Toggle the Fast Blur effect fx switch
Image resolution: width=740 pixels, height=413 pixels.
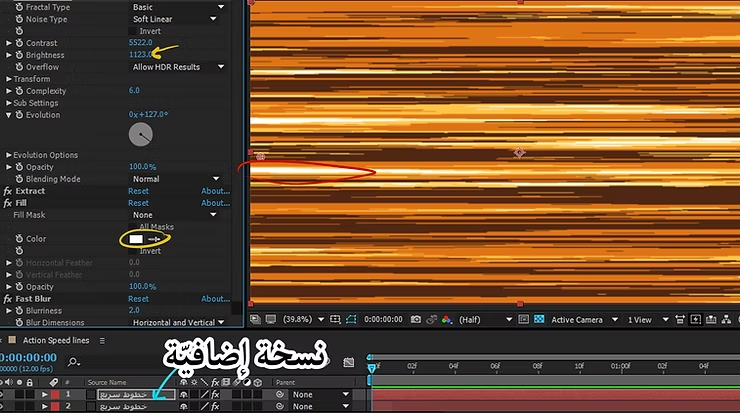point(8,299)
